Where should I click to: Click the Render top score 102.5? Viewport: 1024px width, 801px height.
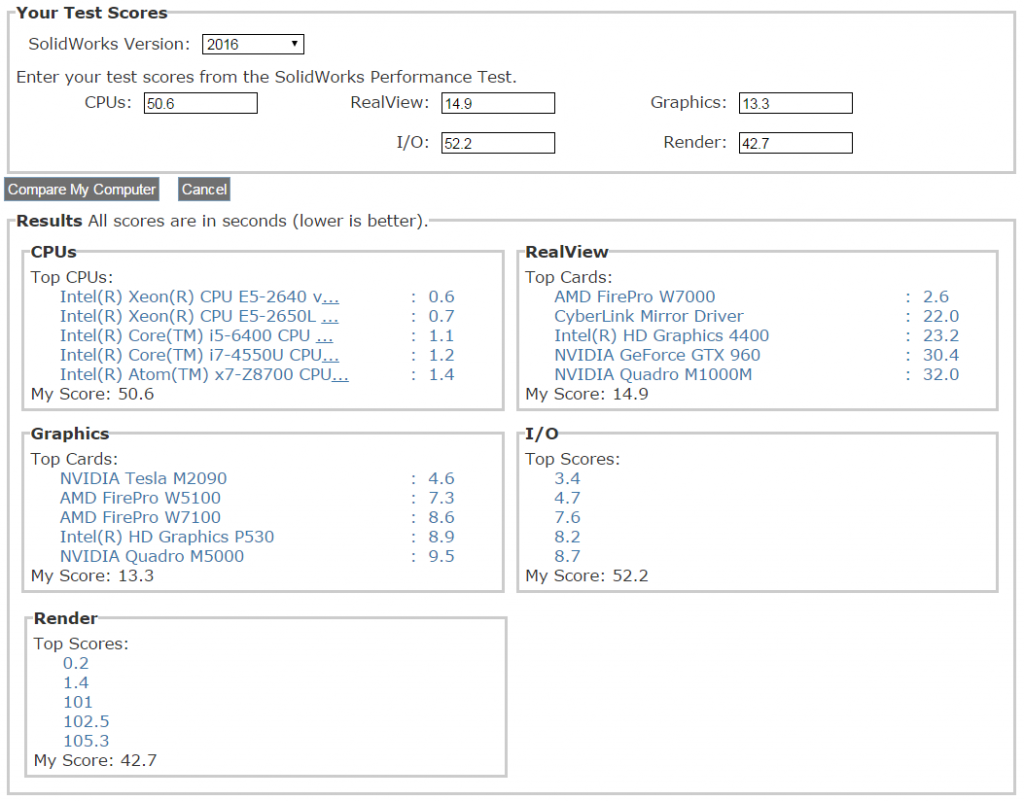click(x=86, y=722)
